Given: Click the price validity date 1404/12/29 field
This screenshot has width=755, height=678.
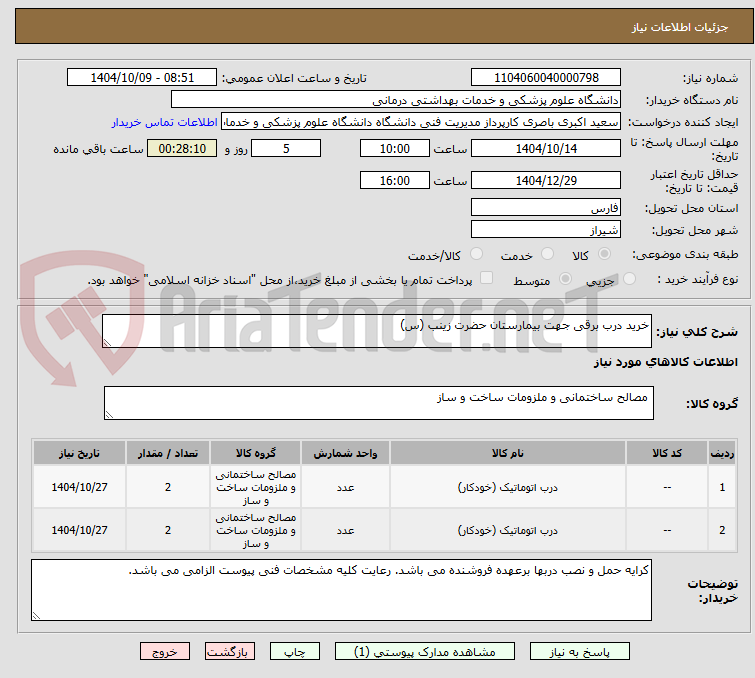Looking at the screenshot, I should 546,180.
